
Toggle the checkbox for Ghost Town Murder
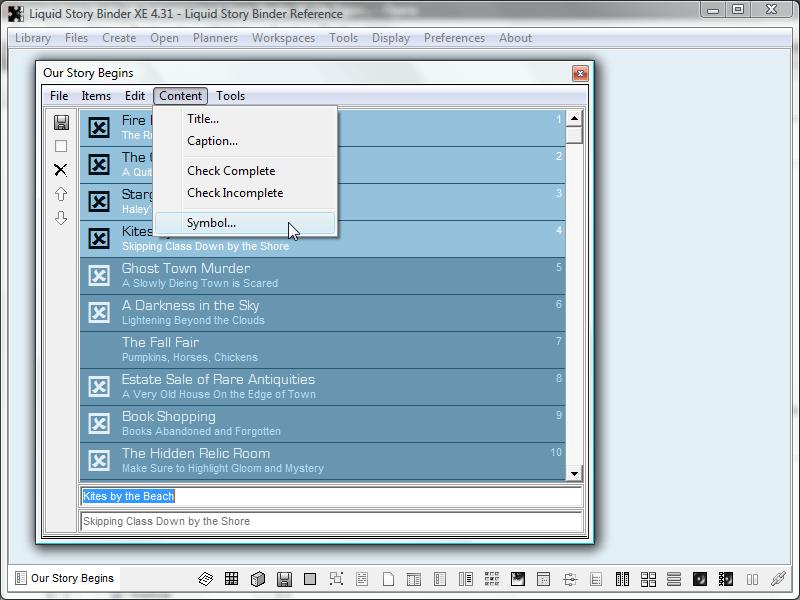(x=99, y=275)
